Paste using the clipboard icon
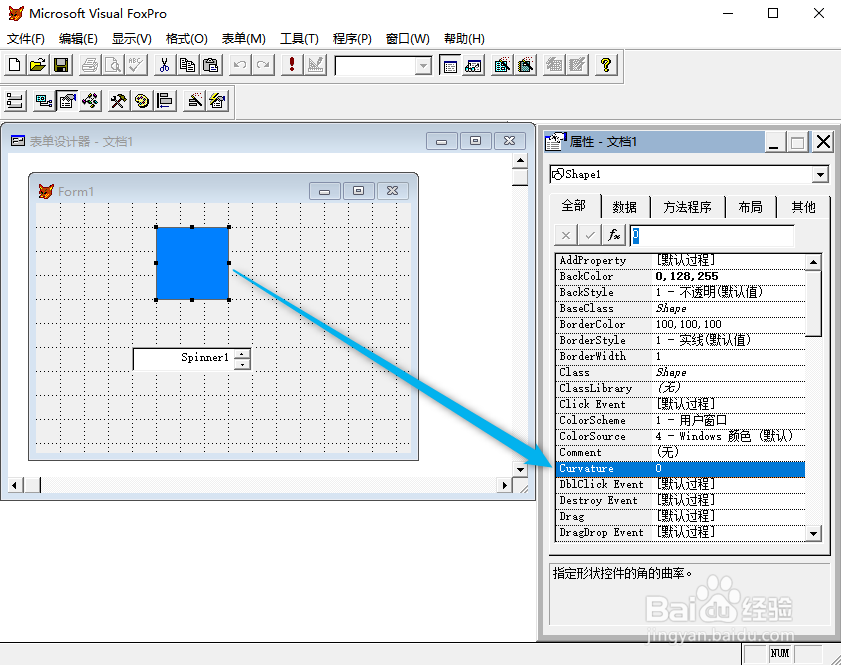This screenshot has height=665, width=841. coord(211,65)
